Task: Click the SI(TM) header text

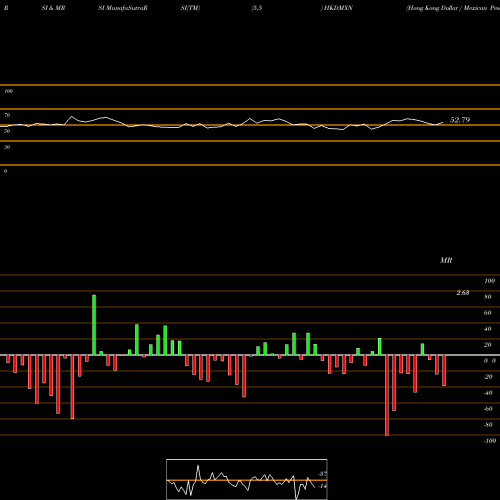Action: 190,8
